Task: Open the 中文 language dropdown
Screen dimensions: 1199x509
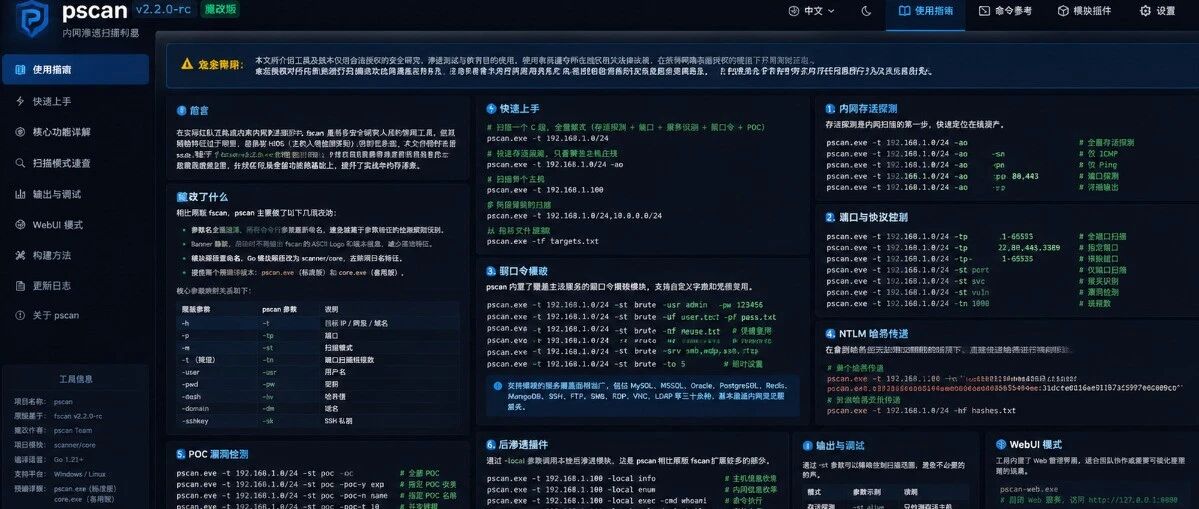Action: pyautogui.click(x=812, y=11)
